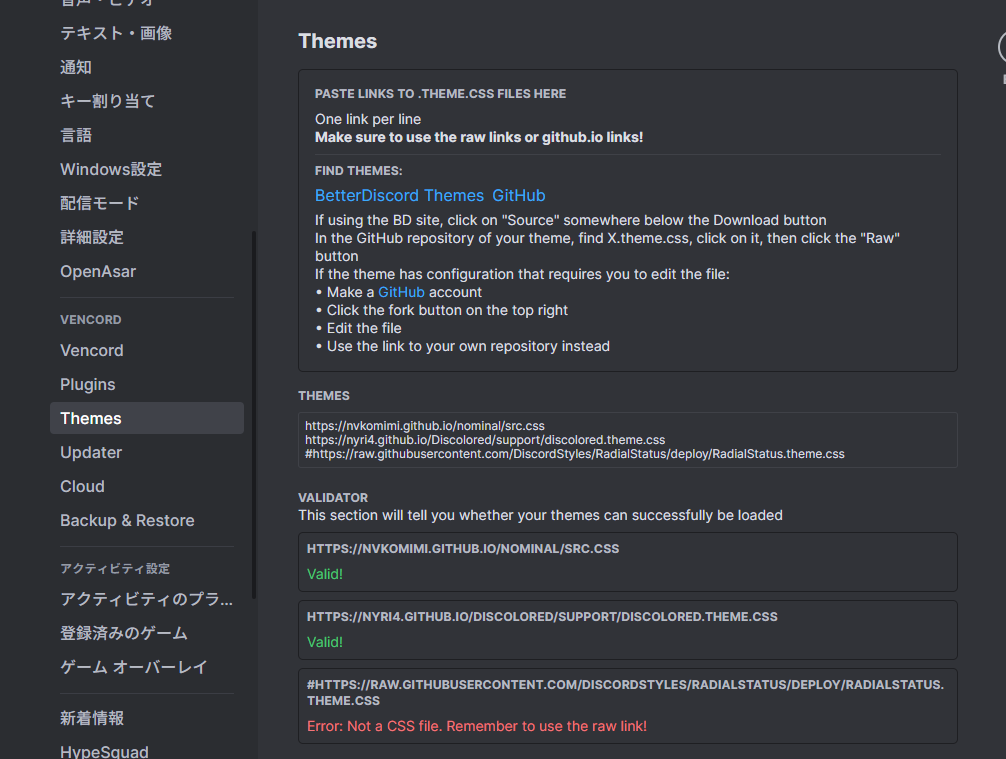Viewport: 1006px width, 759px height.
Task: Open ゲーム オーバーレイ overlay settings
Action: click(x=132, y=667)
